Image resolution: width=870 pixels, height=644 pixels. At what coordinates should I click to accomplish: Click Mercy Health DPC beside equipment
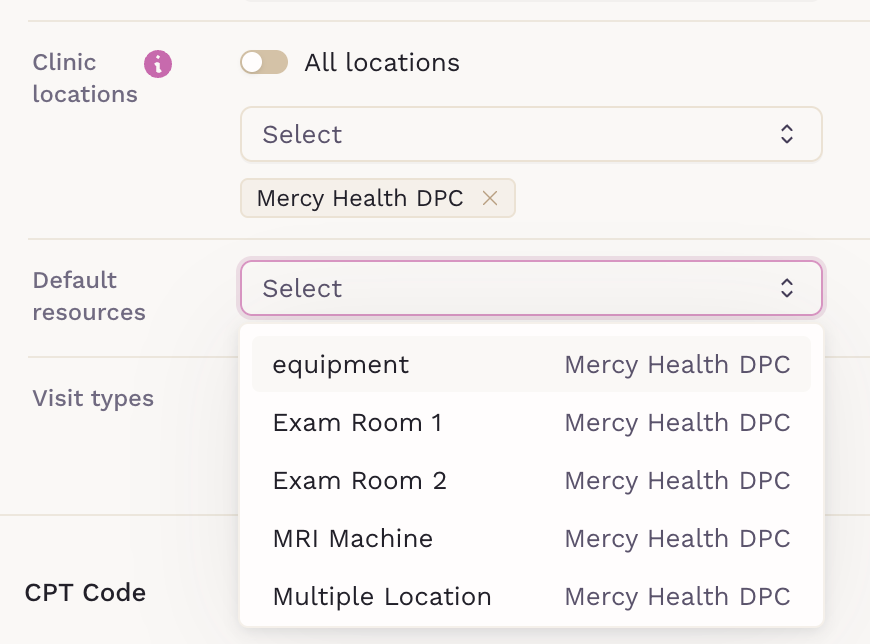677,365
